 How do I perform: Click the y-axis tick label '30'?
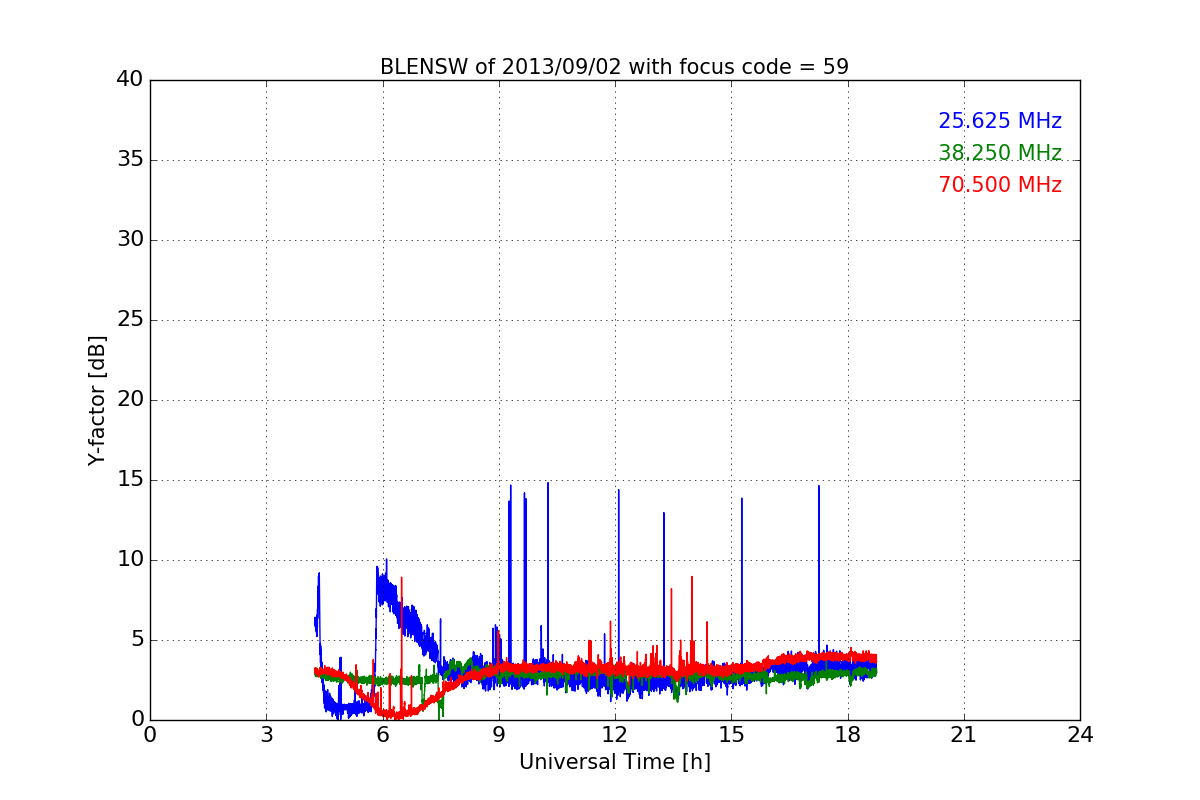(130, 240)
